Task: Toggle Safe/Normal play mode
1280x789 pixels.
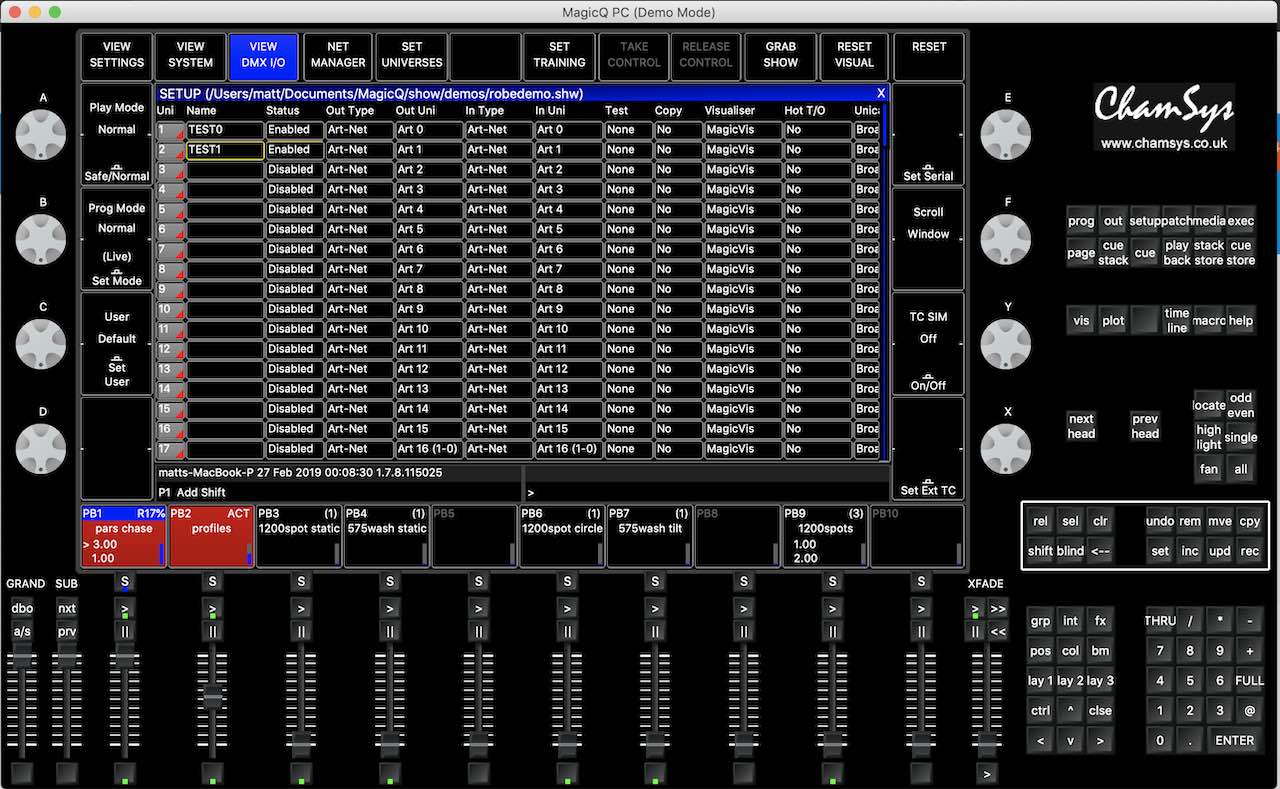Action: tap(117, 173)
